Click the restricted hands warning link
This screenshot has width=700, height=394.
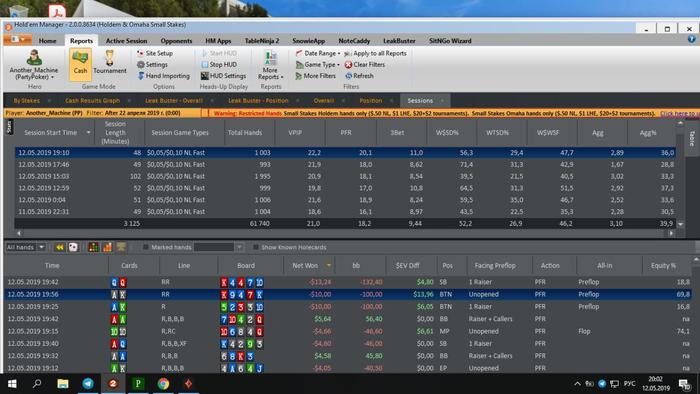(x=679, y=113)
